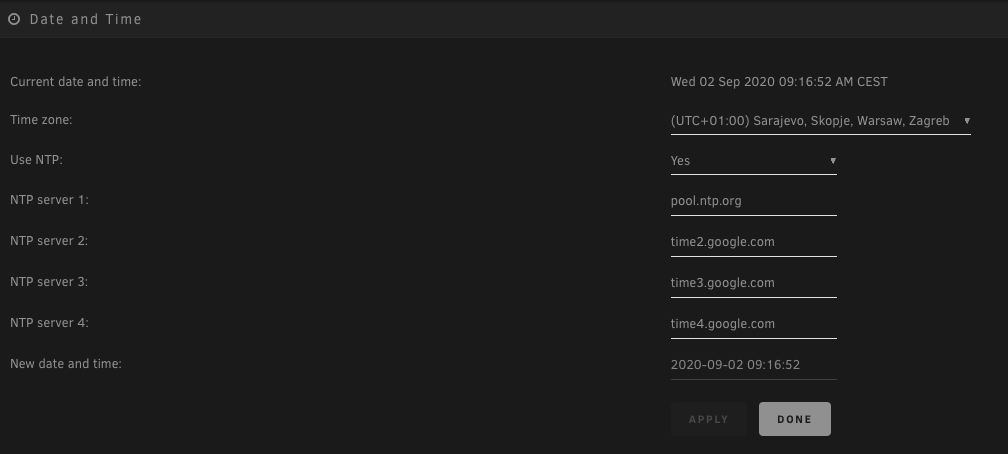The height and width of the screenshot is (454, 1008).
Task: Click the Use NTP label
Action: (37, 160)
